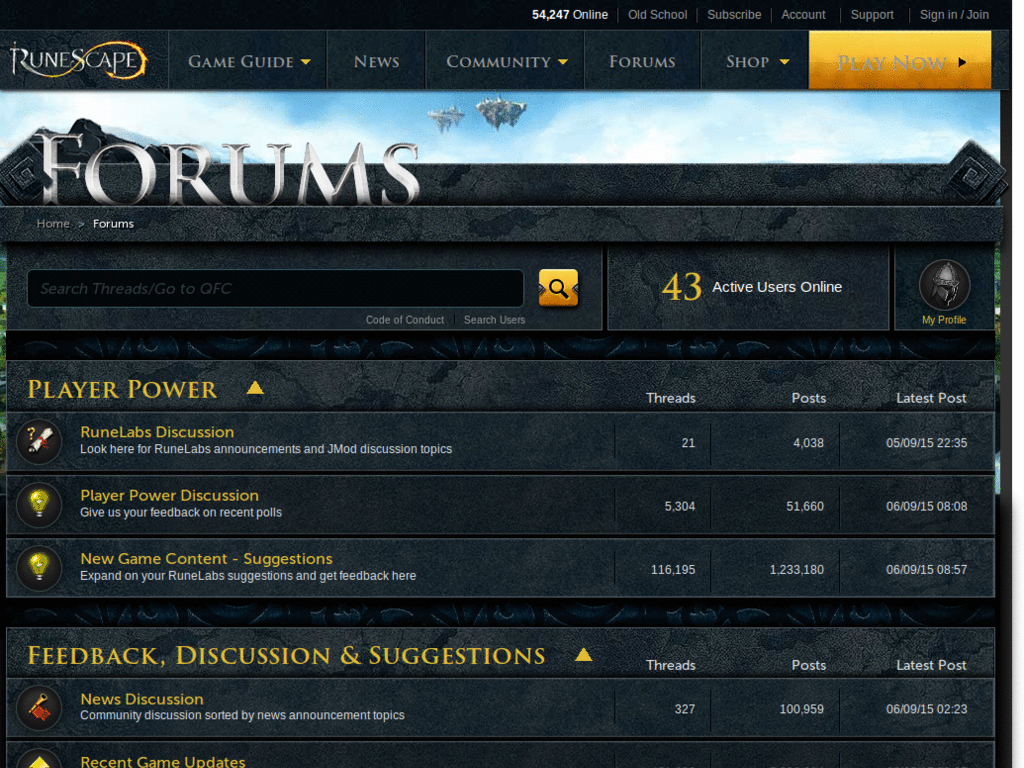The image size is (1024, 768).
Task: Click the 5,304 threads count
Action: 679,506
